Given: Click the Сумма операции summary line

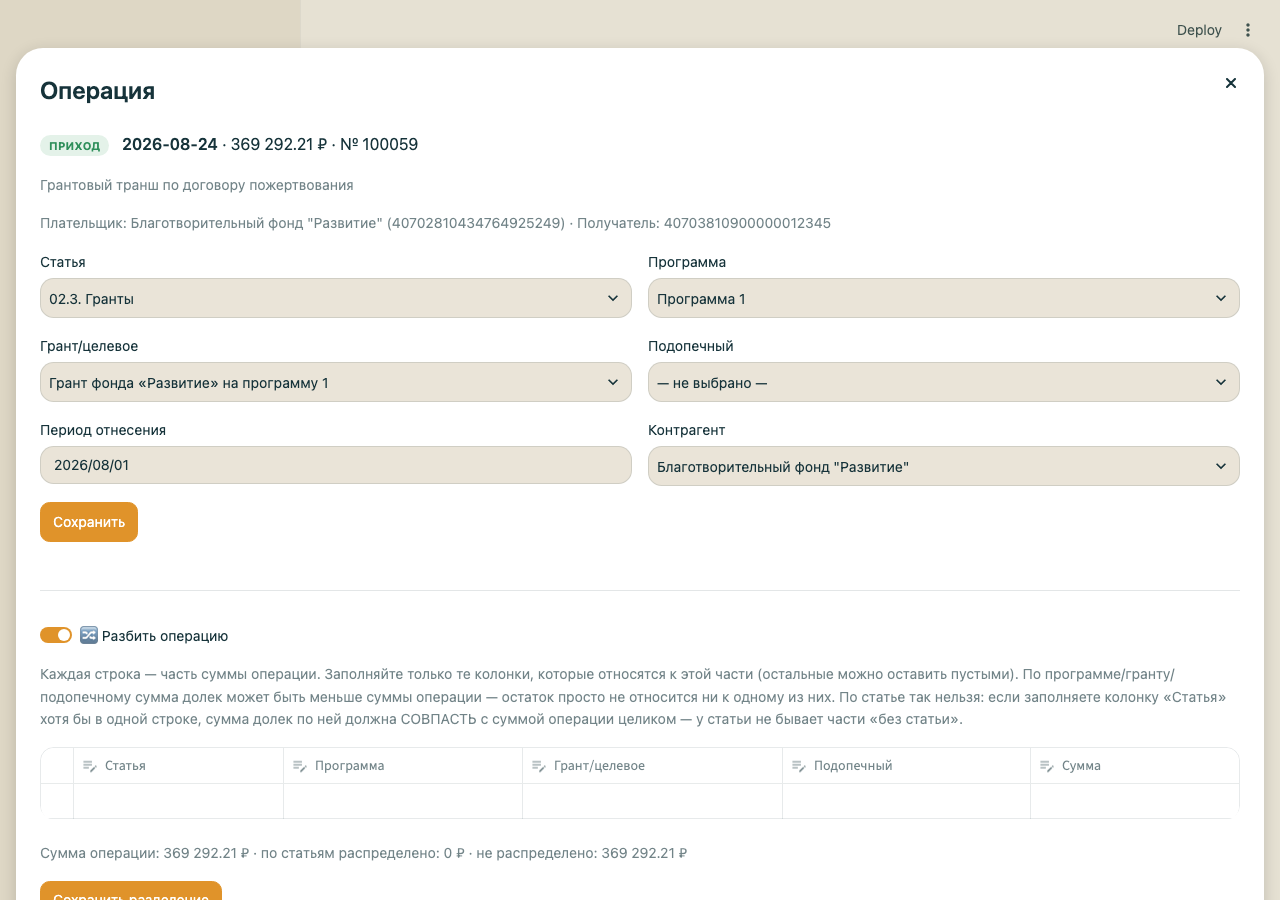Looking at the screenshot, I should [364, 853].
